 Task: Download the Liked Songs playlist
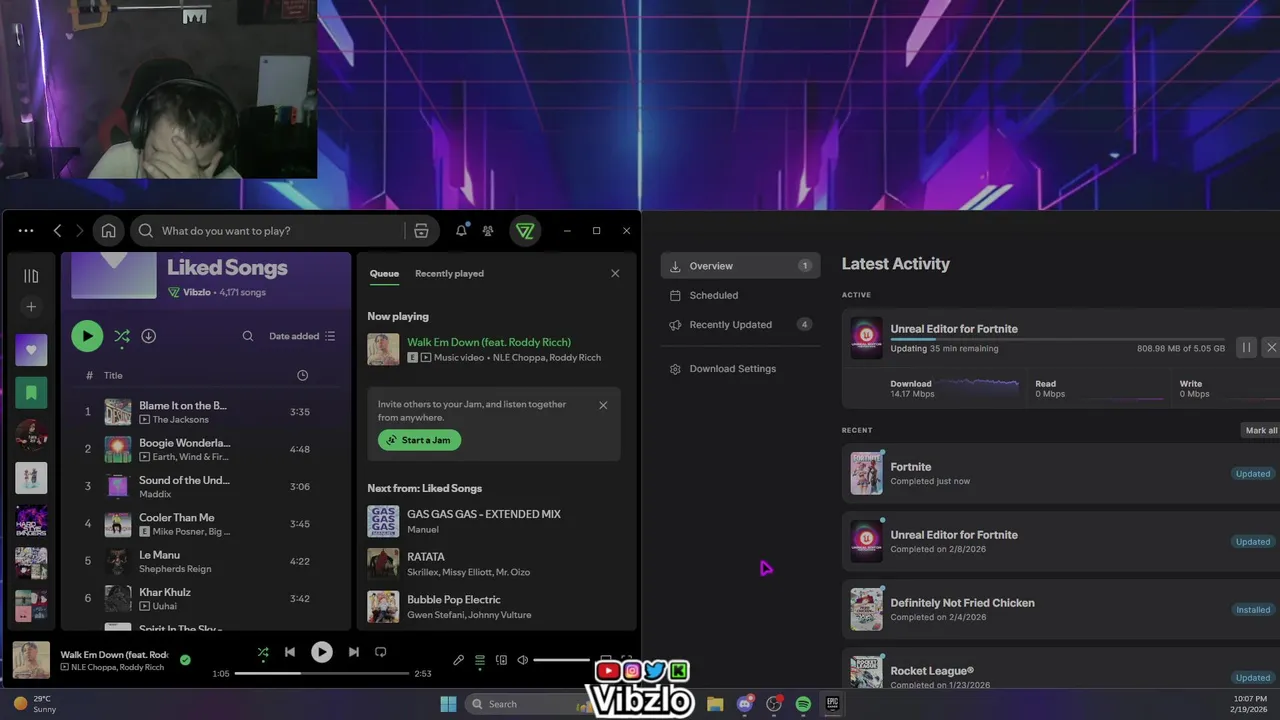pyautogui.click(x=148, y=336)
